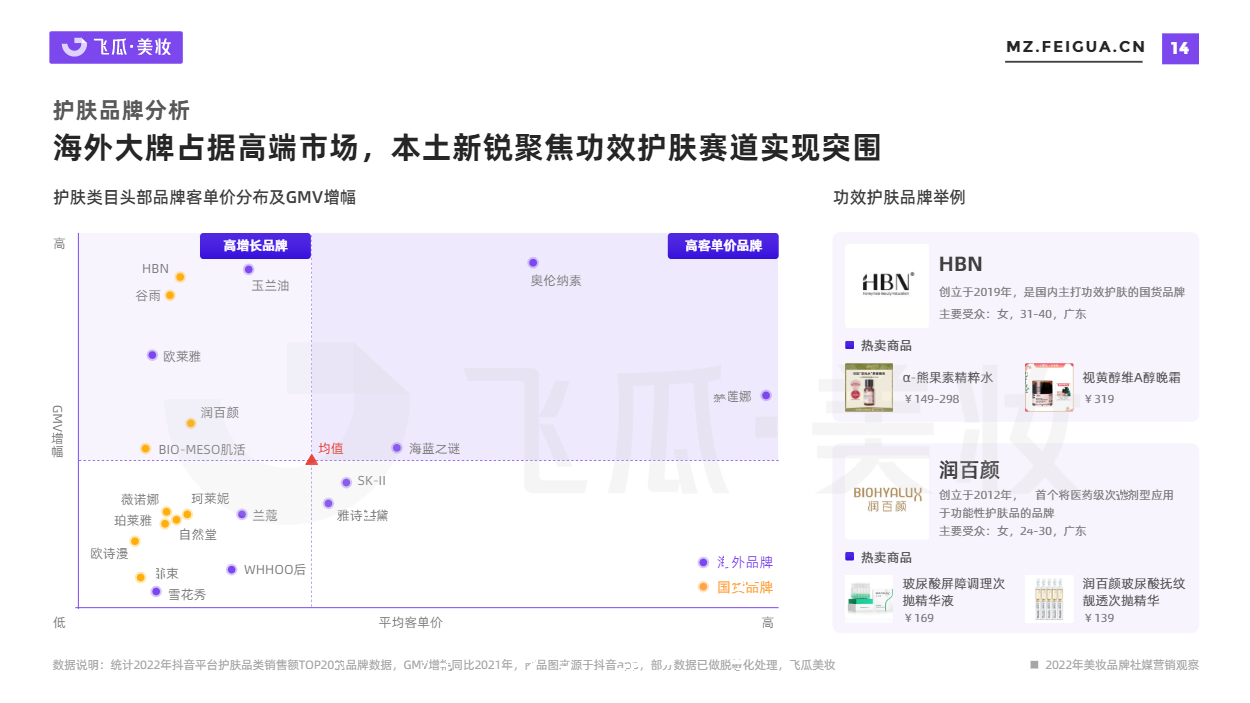Select the 高增长品牌 label

[255, 246]
